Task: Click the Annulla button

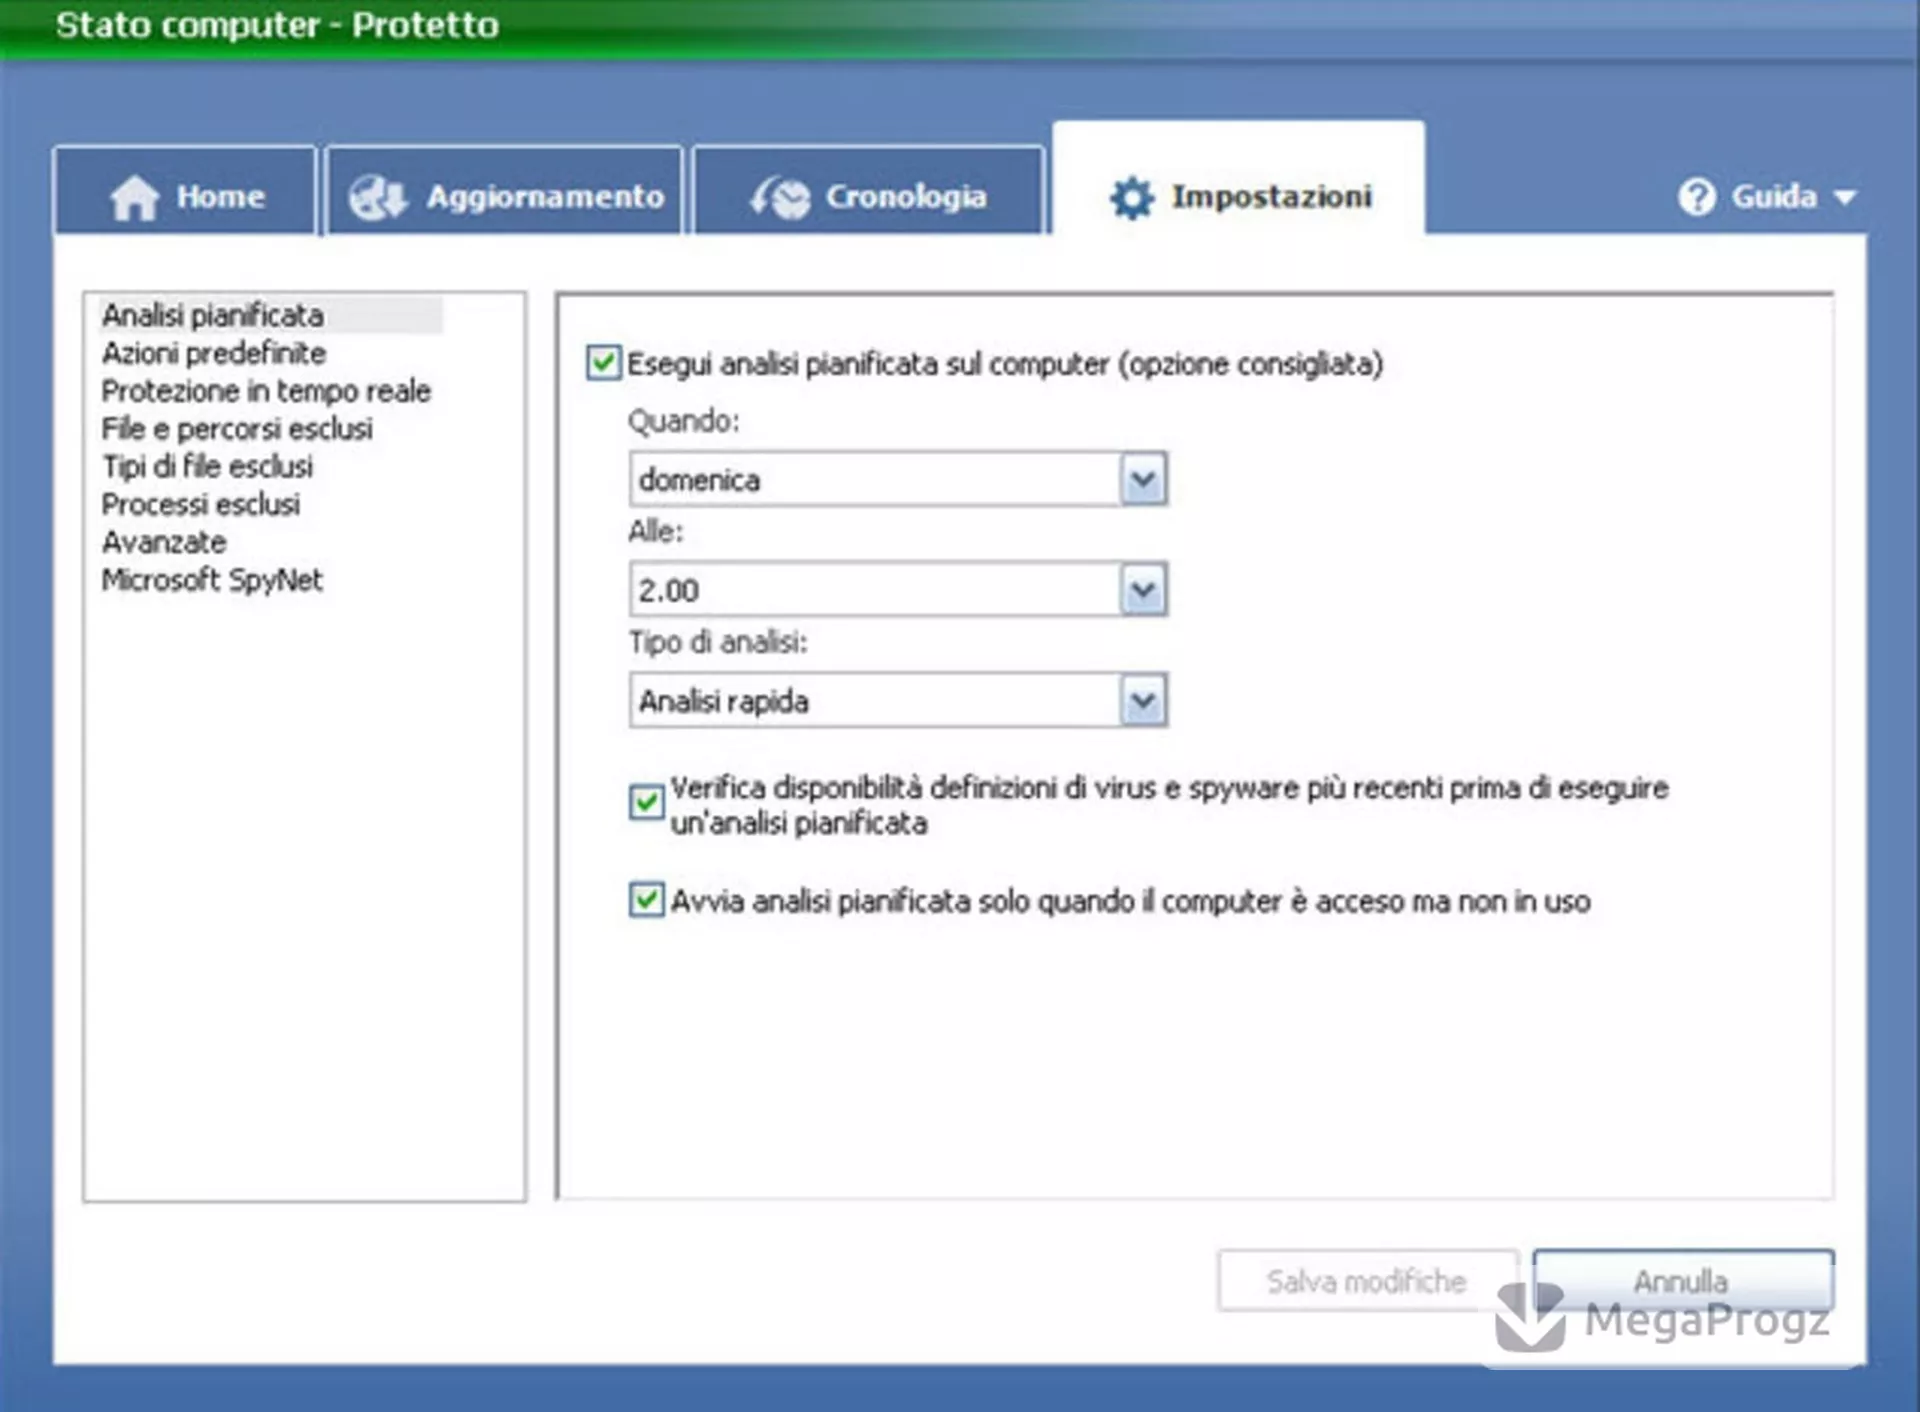Action: [x=1683, y=1281]
